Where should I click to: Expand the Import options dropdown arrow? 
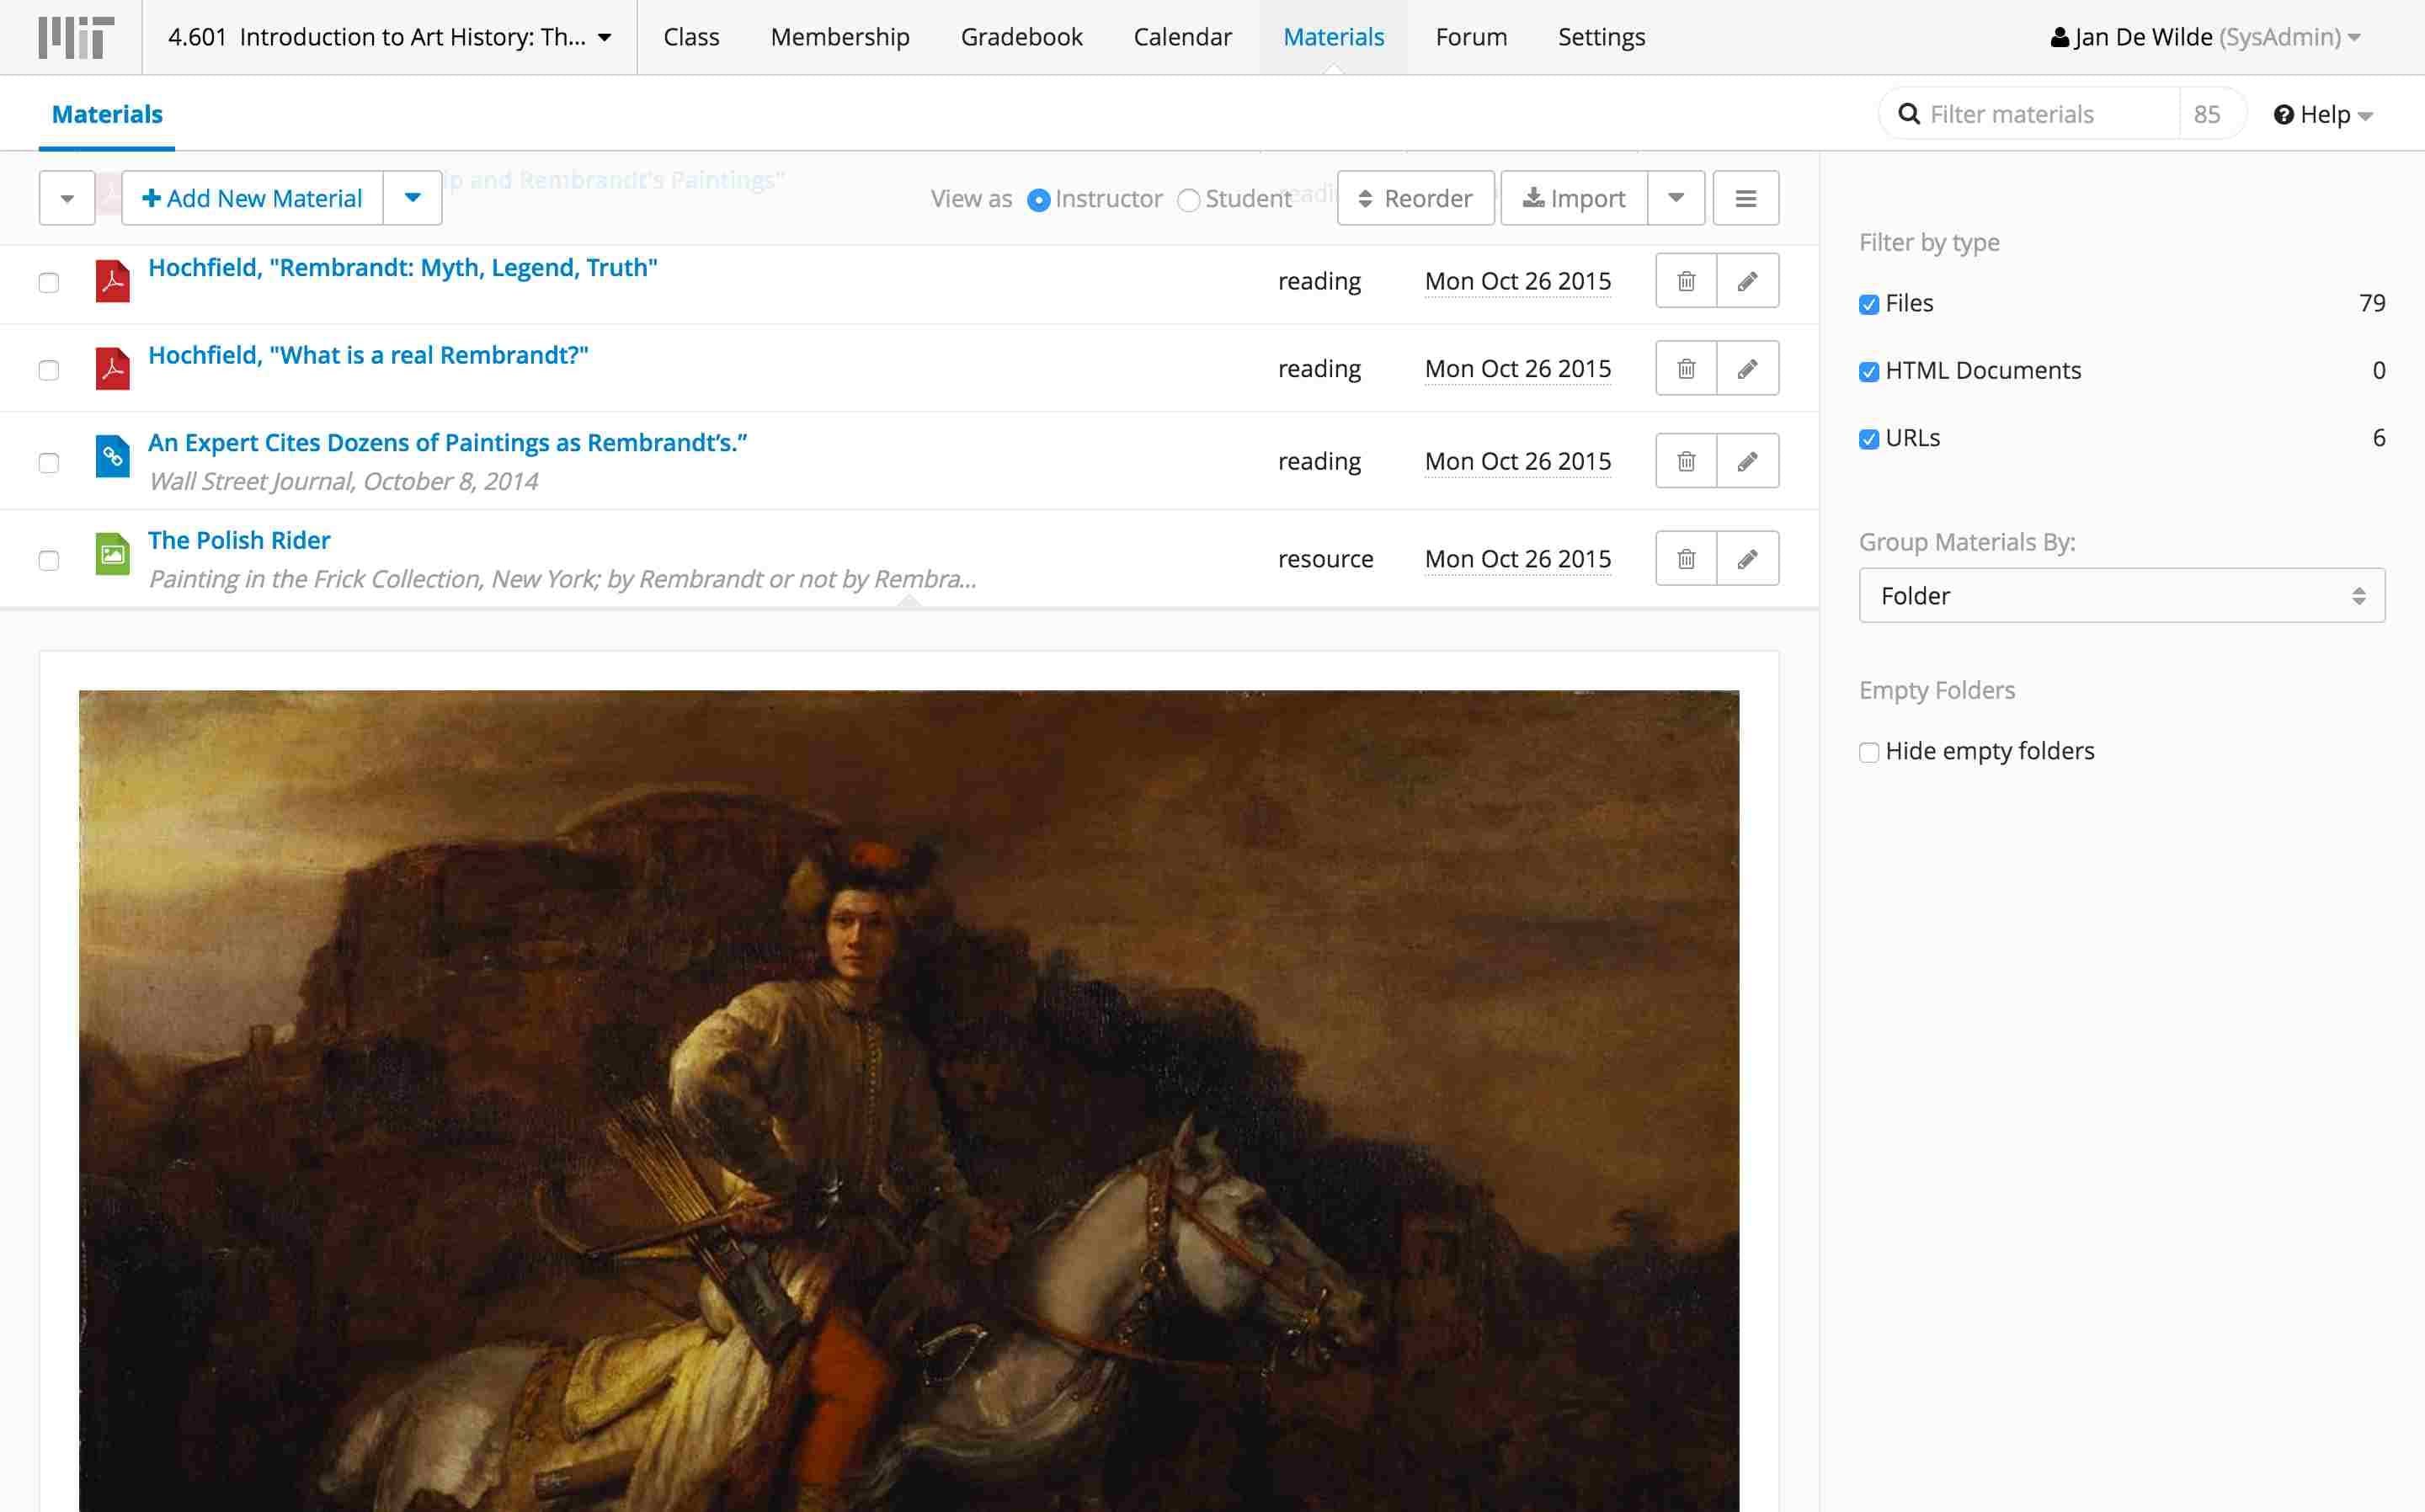[x=1676, y=198]
